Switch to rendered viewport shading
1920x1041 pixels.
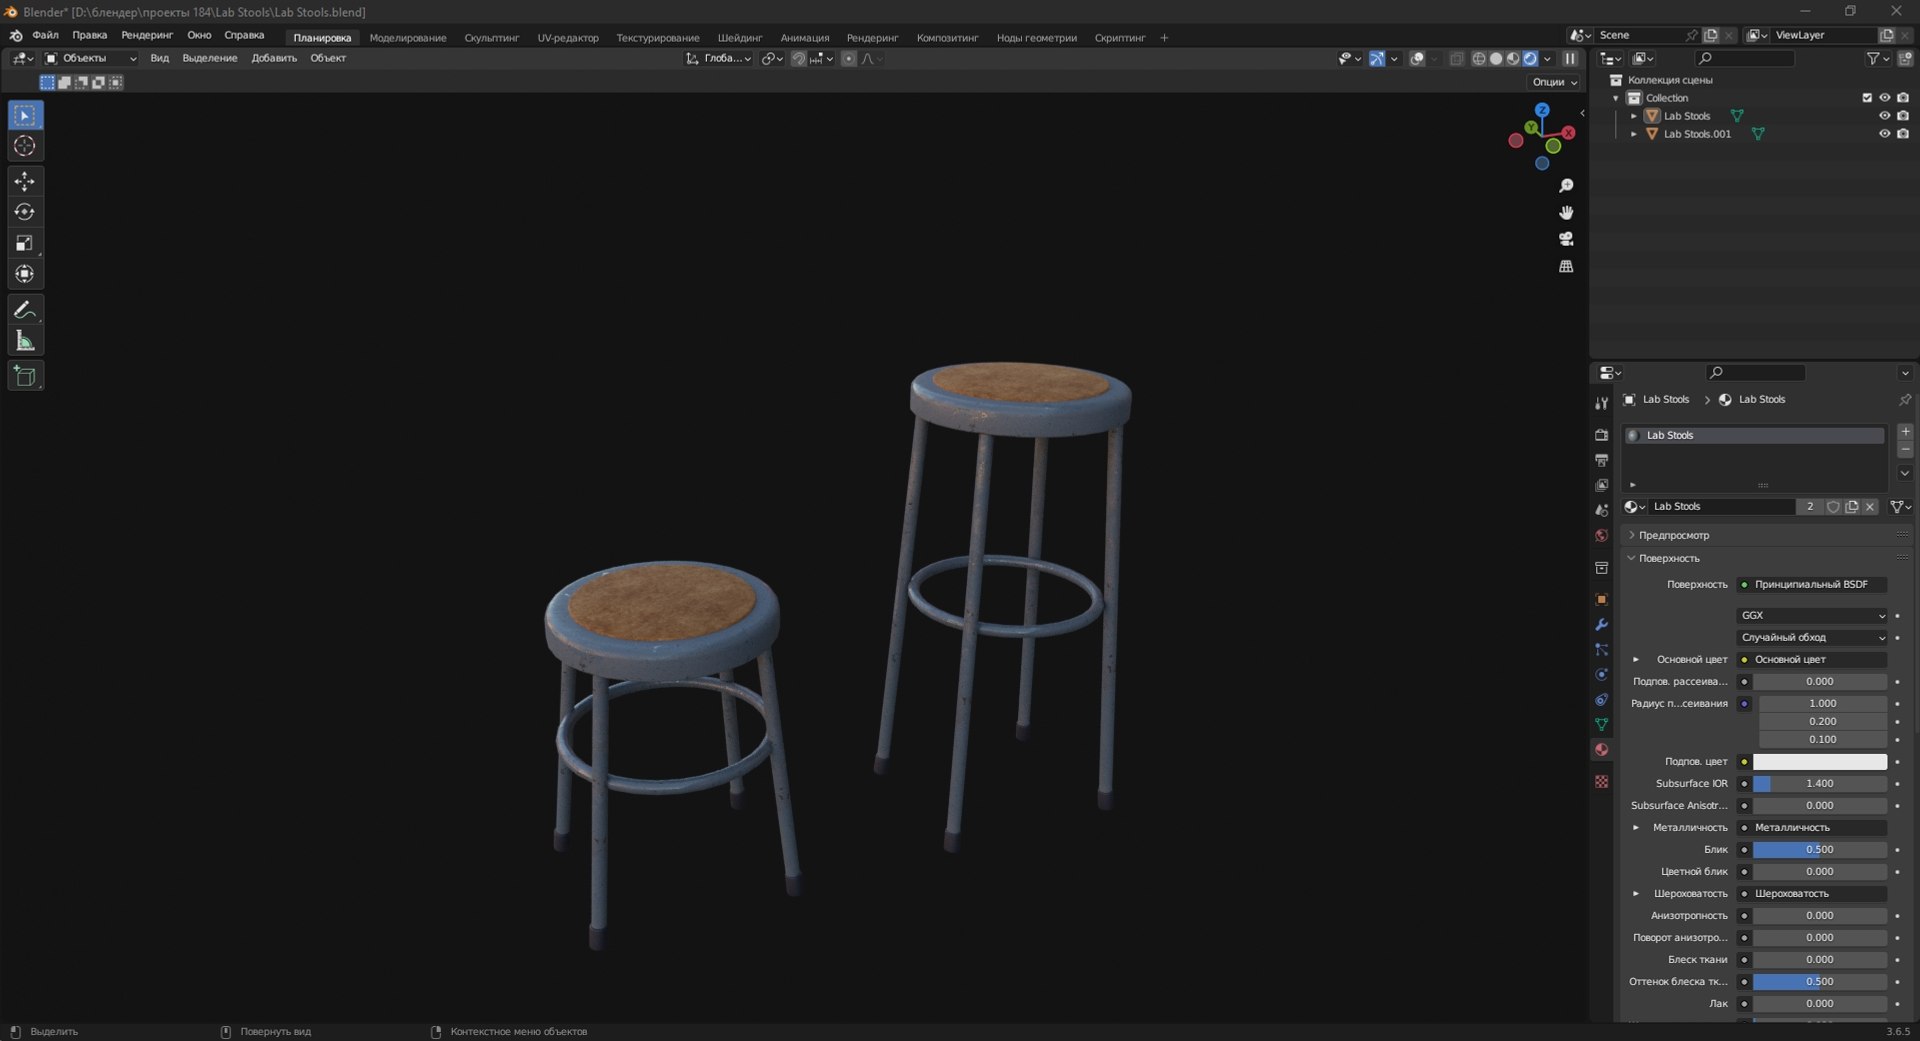pyautogui.click(x=1530, y=59)
